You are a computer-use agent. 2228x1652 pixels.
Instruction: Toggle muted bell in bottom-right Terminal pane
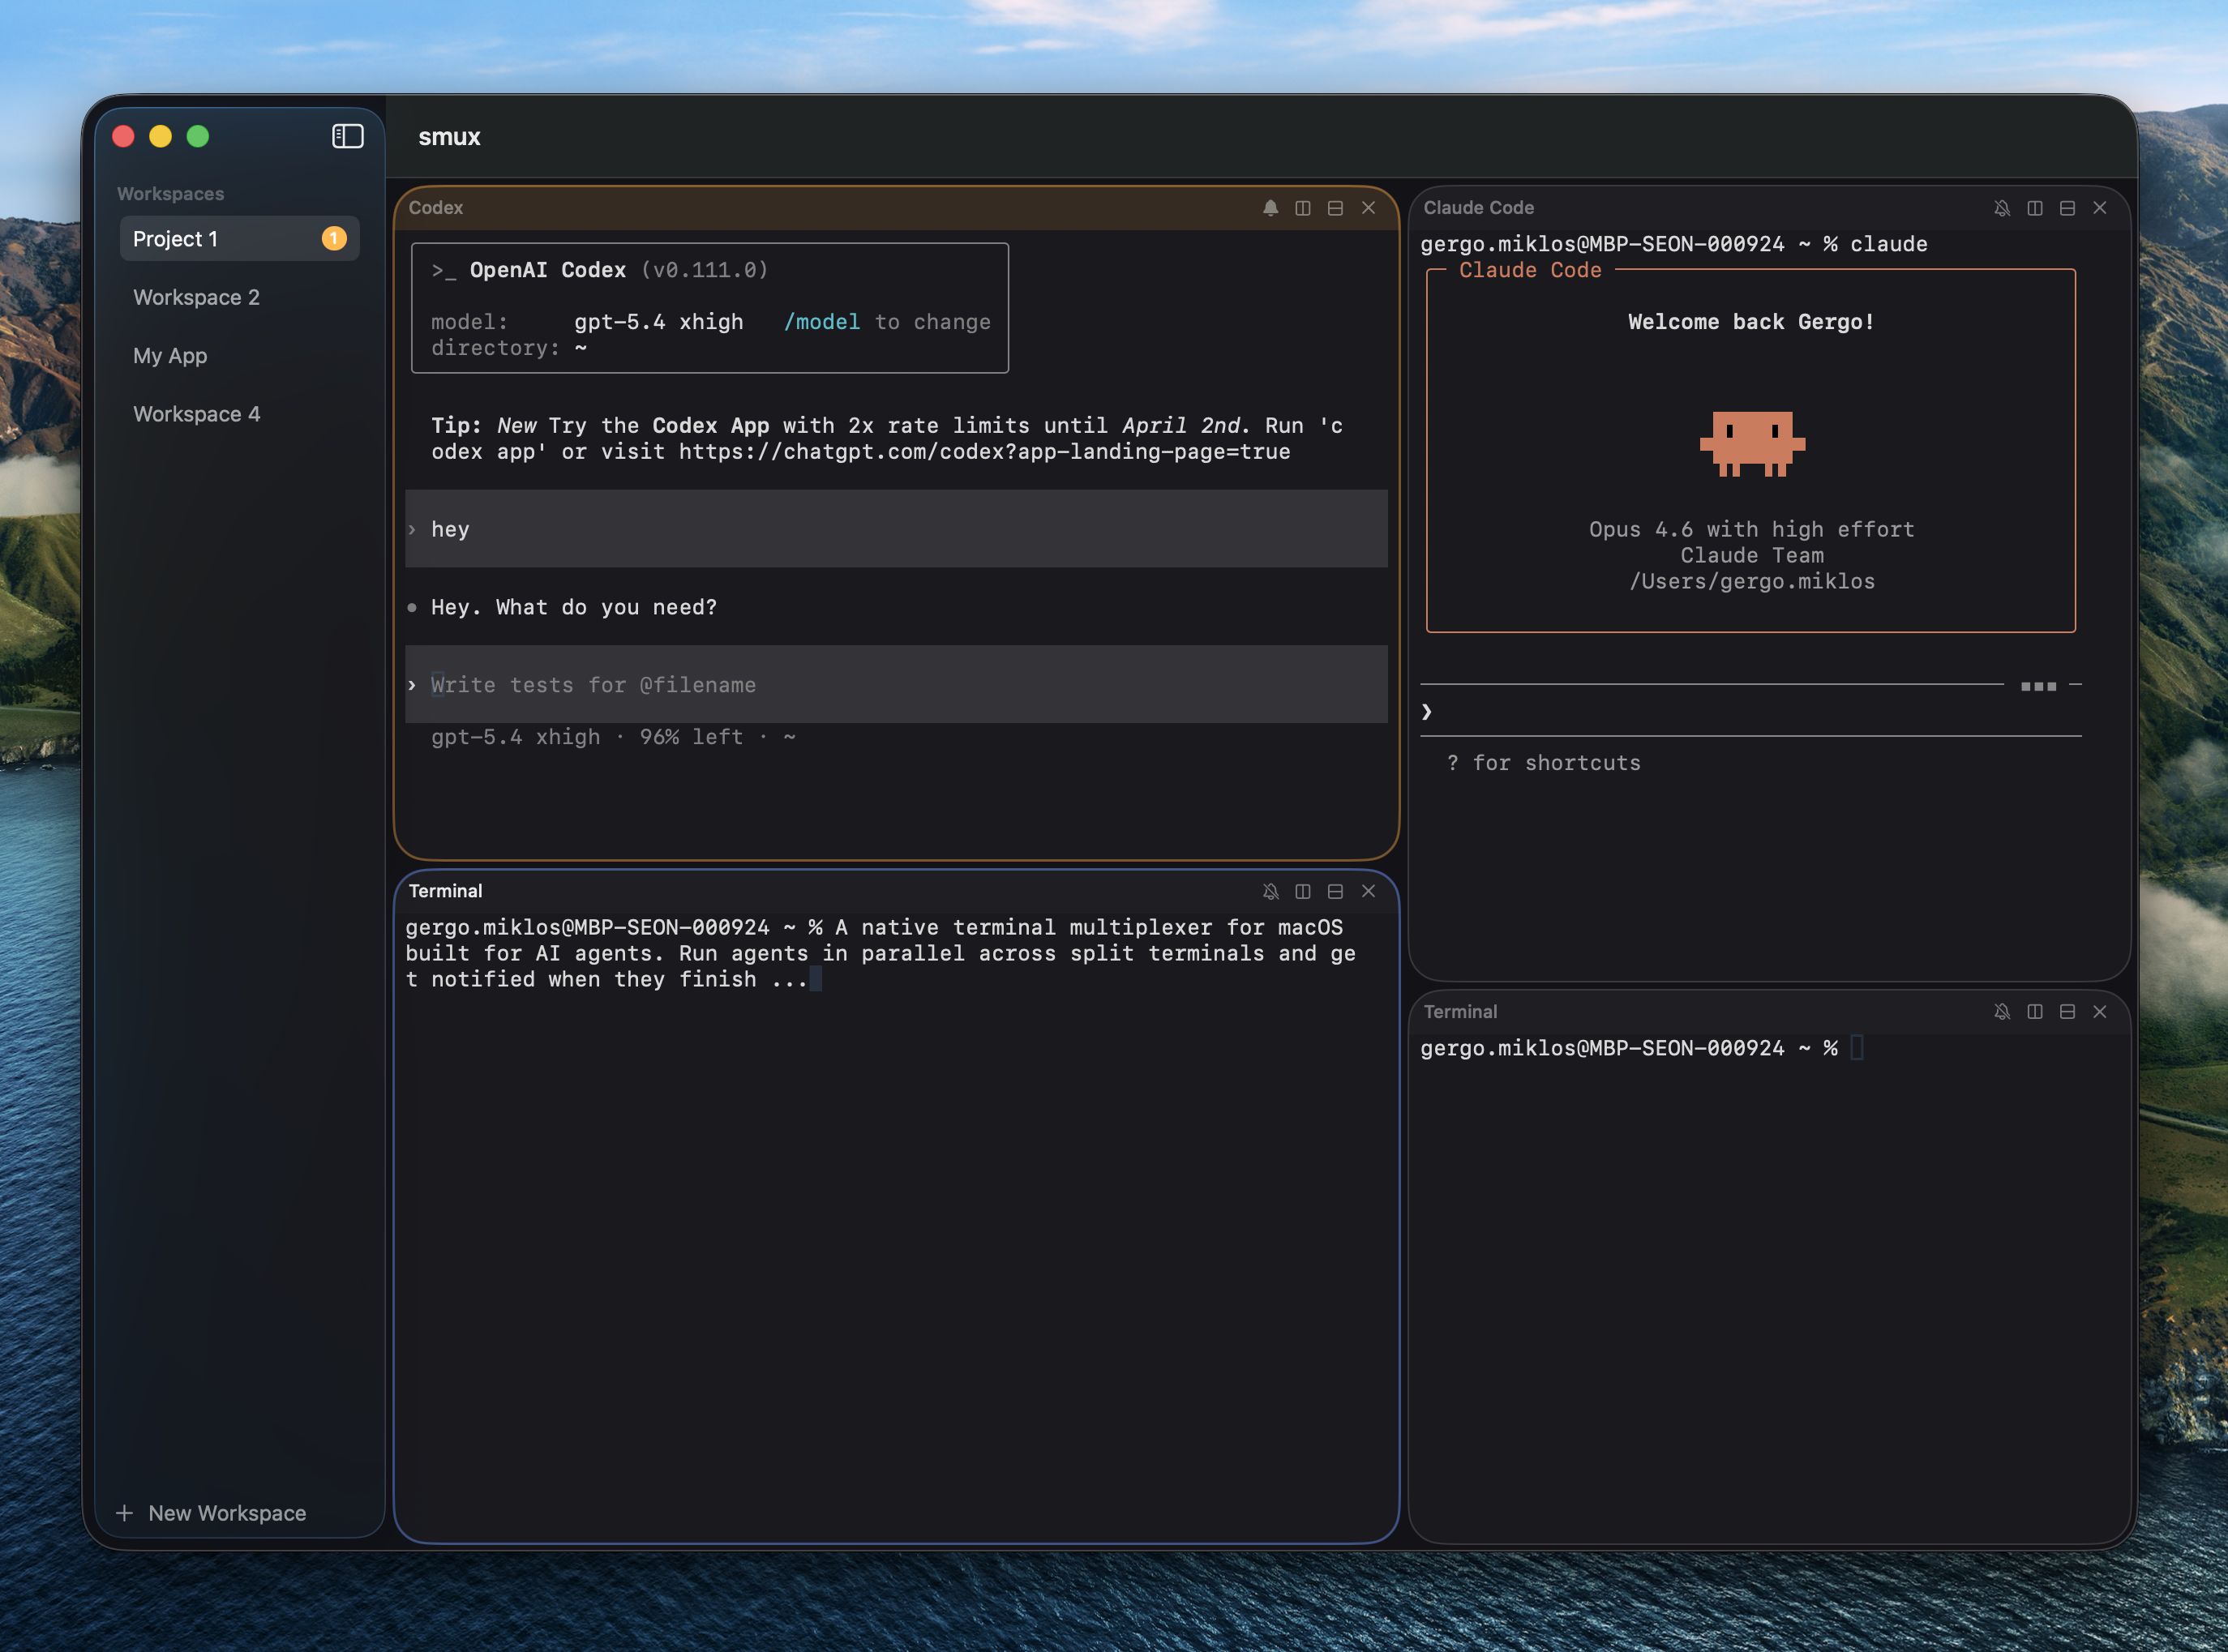(2002, 1012)
